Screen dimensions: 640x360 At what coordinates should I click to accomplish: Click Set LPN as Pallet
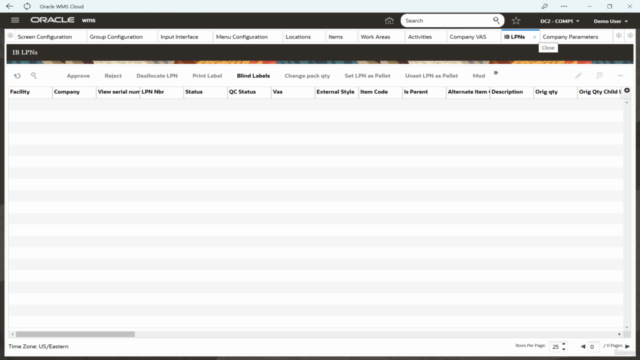[x=367, y=76]
